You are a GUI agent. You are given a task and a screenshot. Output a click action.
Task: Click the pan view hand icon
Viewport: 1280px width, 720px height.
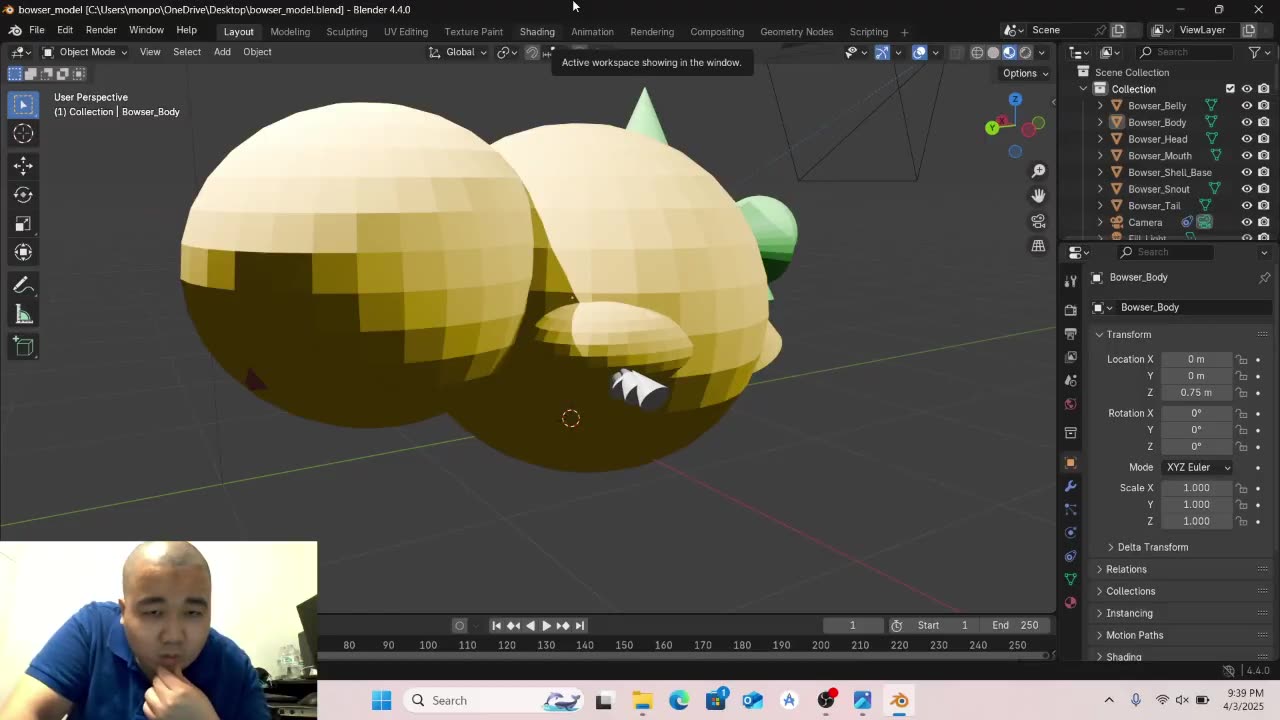1038,196
